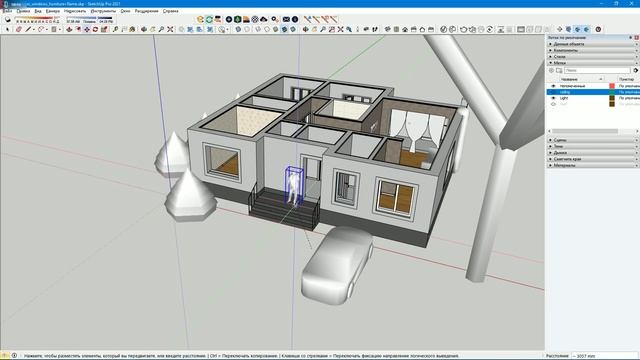Open the Камера menu

[53, 11]
